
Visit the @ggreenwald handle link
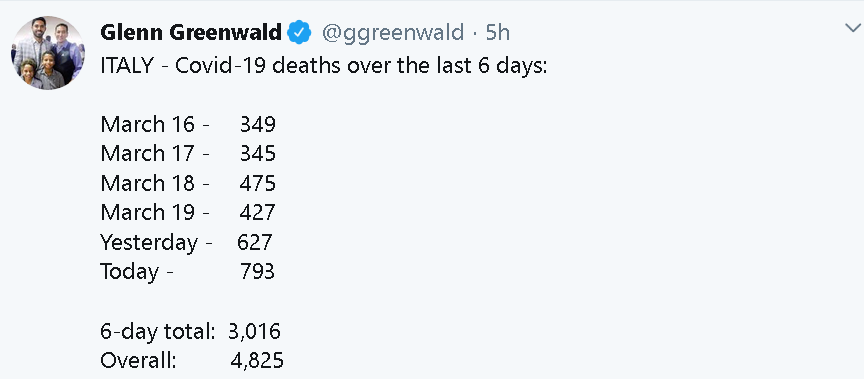pos(392,34)
